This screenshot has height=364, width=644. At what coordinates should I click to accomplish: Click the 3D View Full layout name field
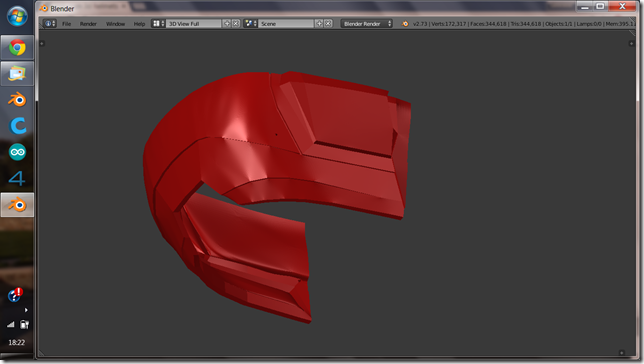pyautogui.click(x=193, y=23)
